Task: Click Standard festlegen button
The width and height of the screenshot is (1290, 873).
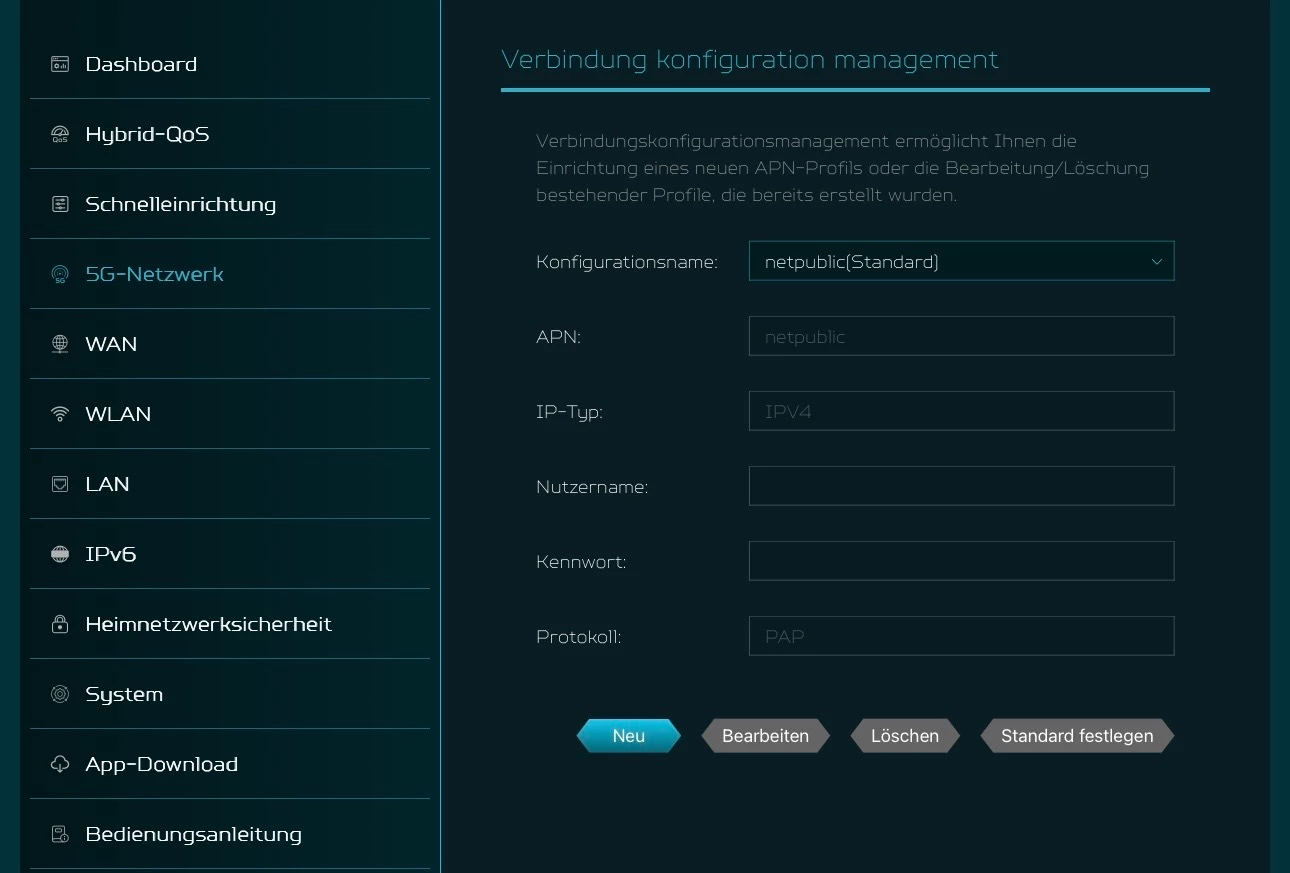Action: [1077, 736]
